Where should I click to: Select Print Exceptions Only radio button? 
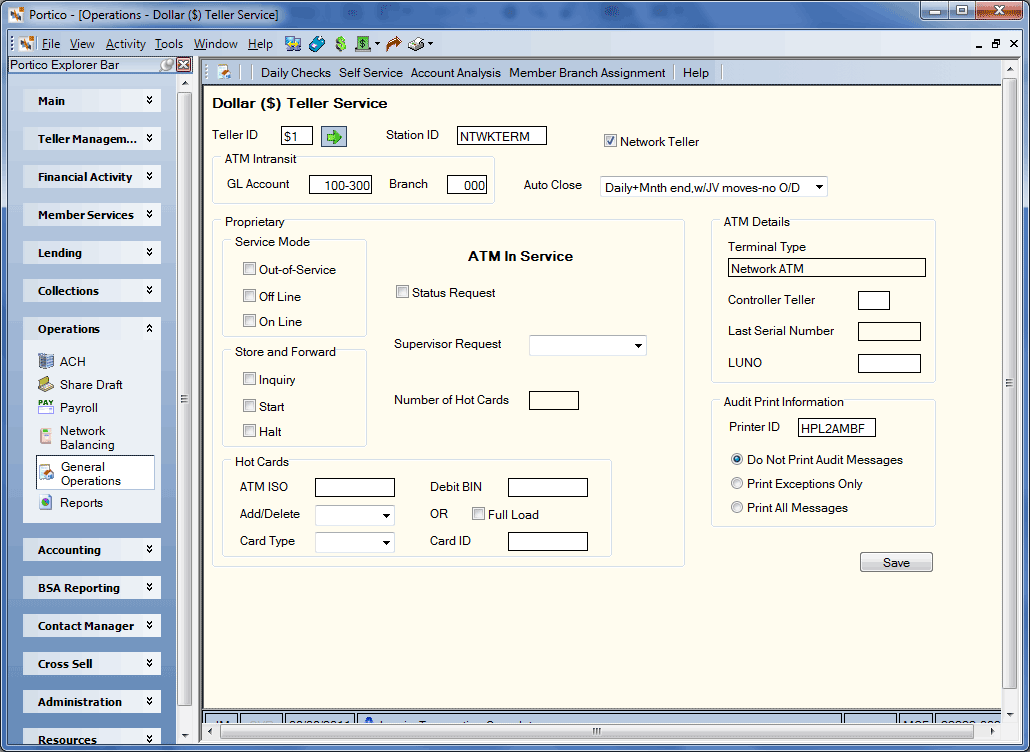(736, 483)
